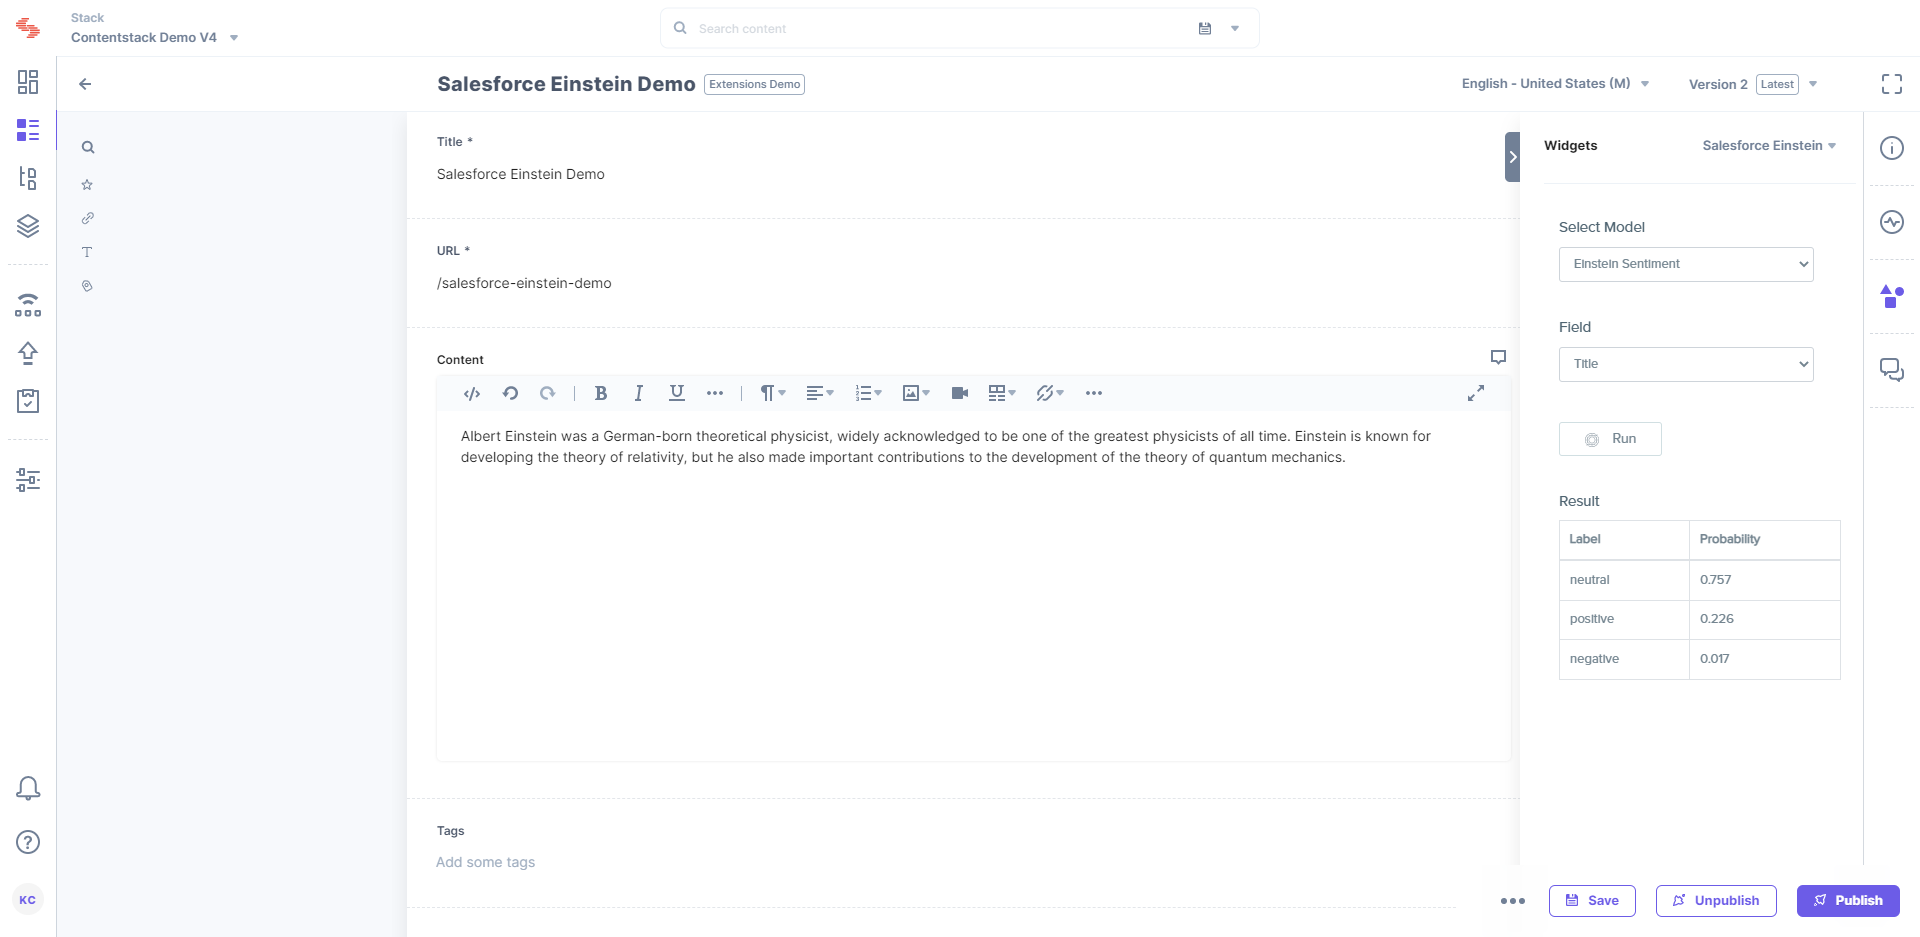Click the Extensions Demo badge

pos(755,84)
